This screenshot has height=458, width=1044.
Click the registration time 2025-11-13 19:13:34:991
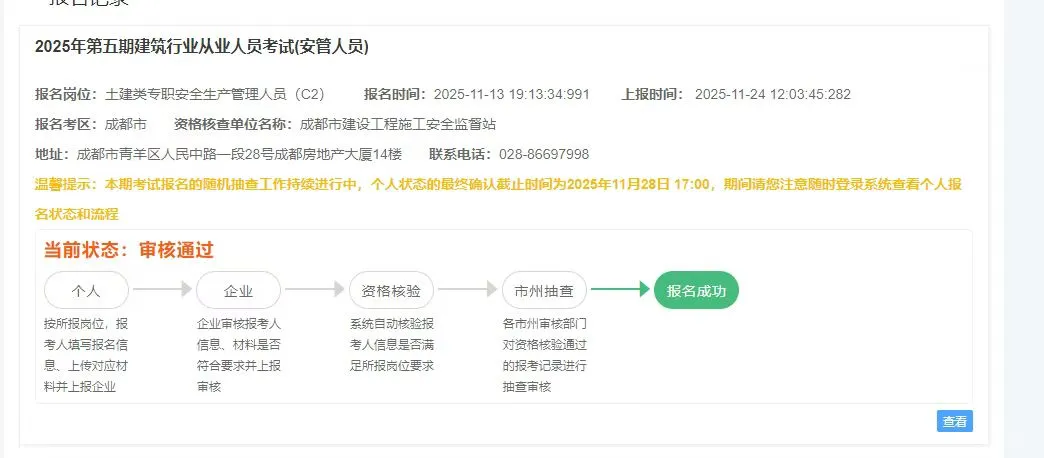[x=511, y=95]
